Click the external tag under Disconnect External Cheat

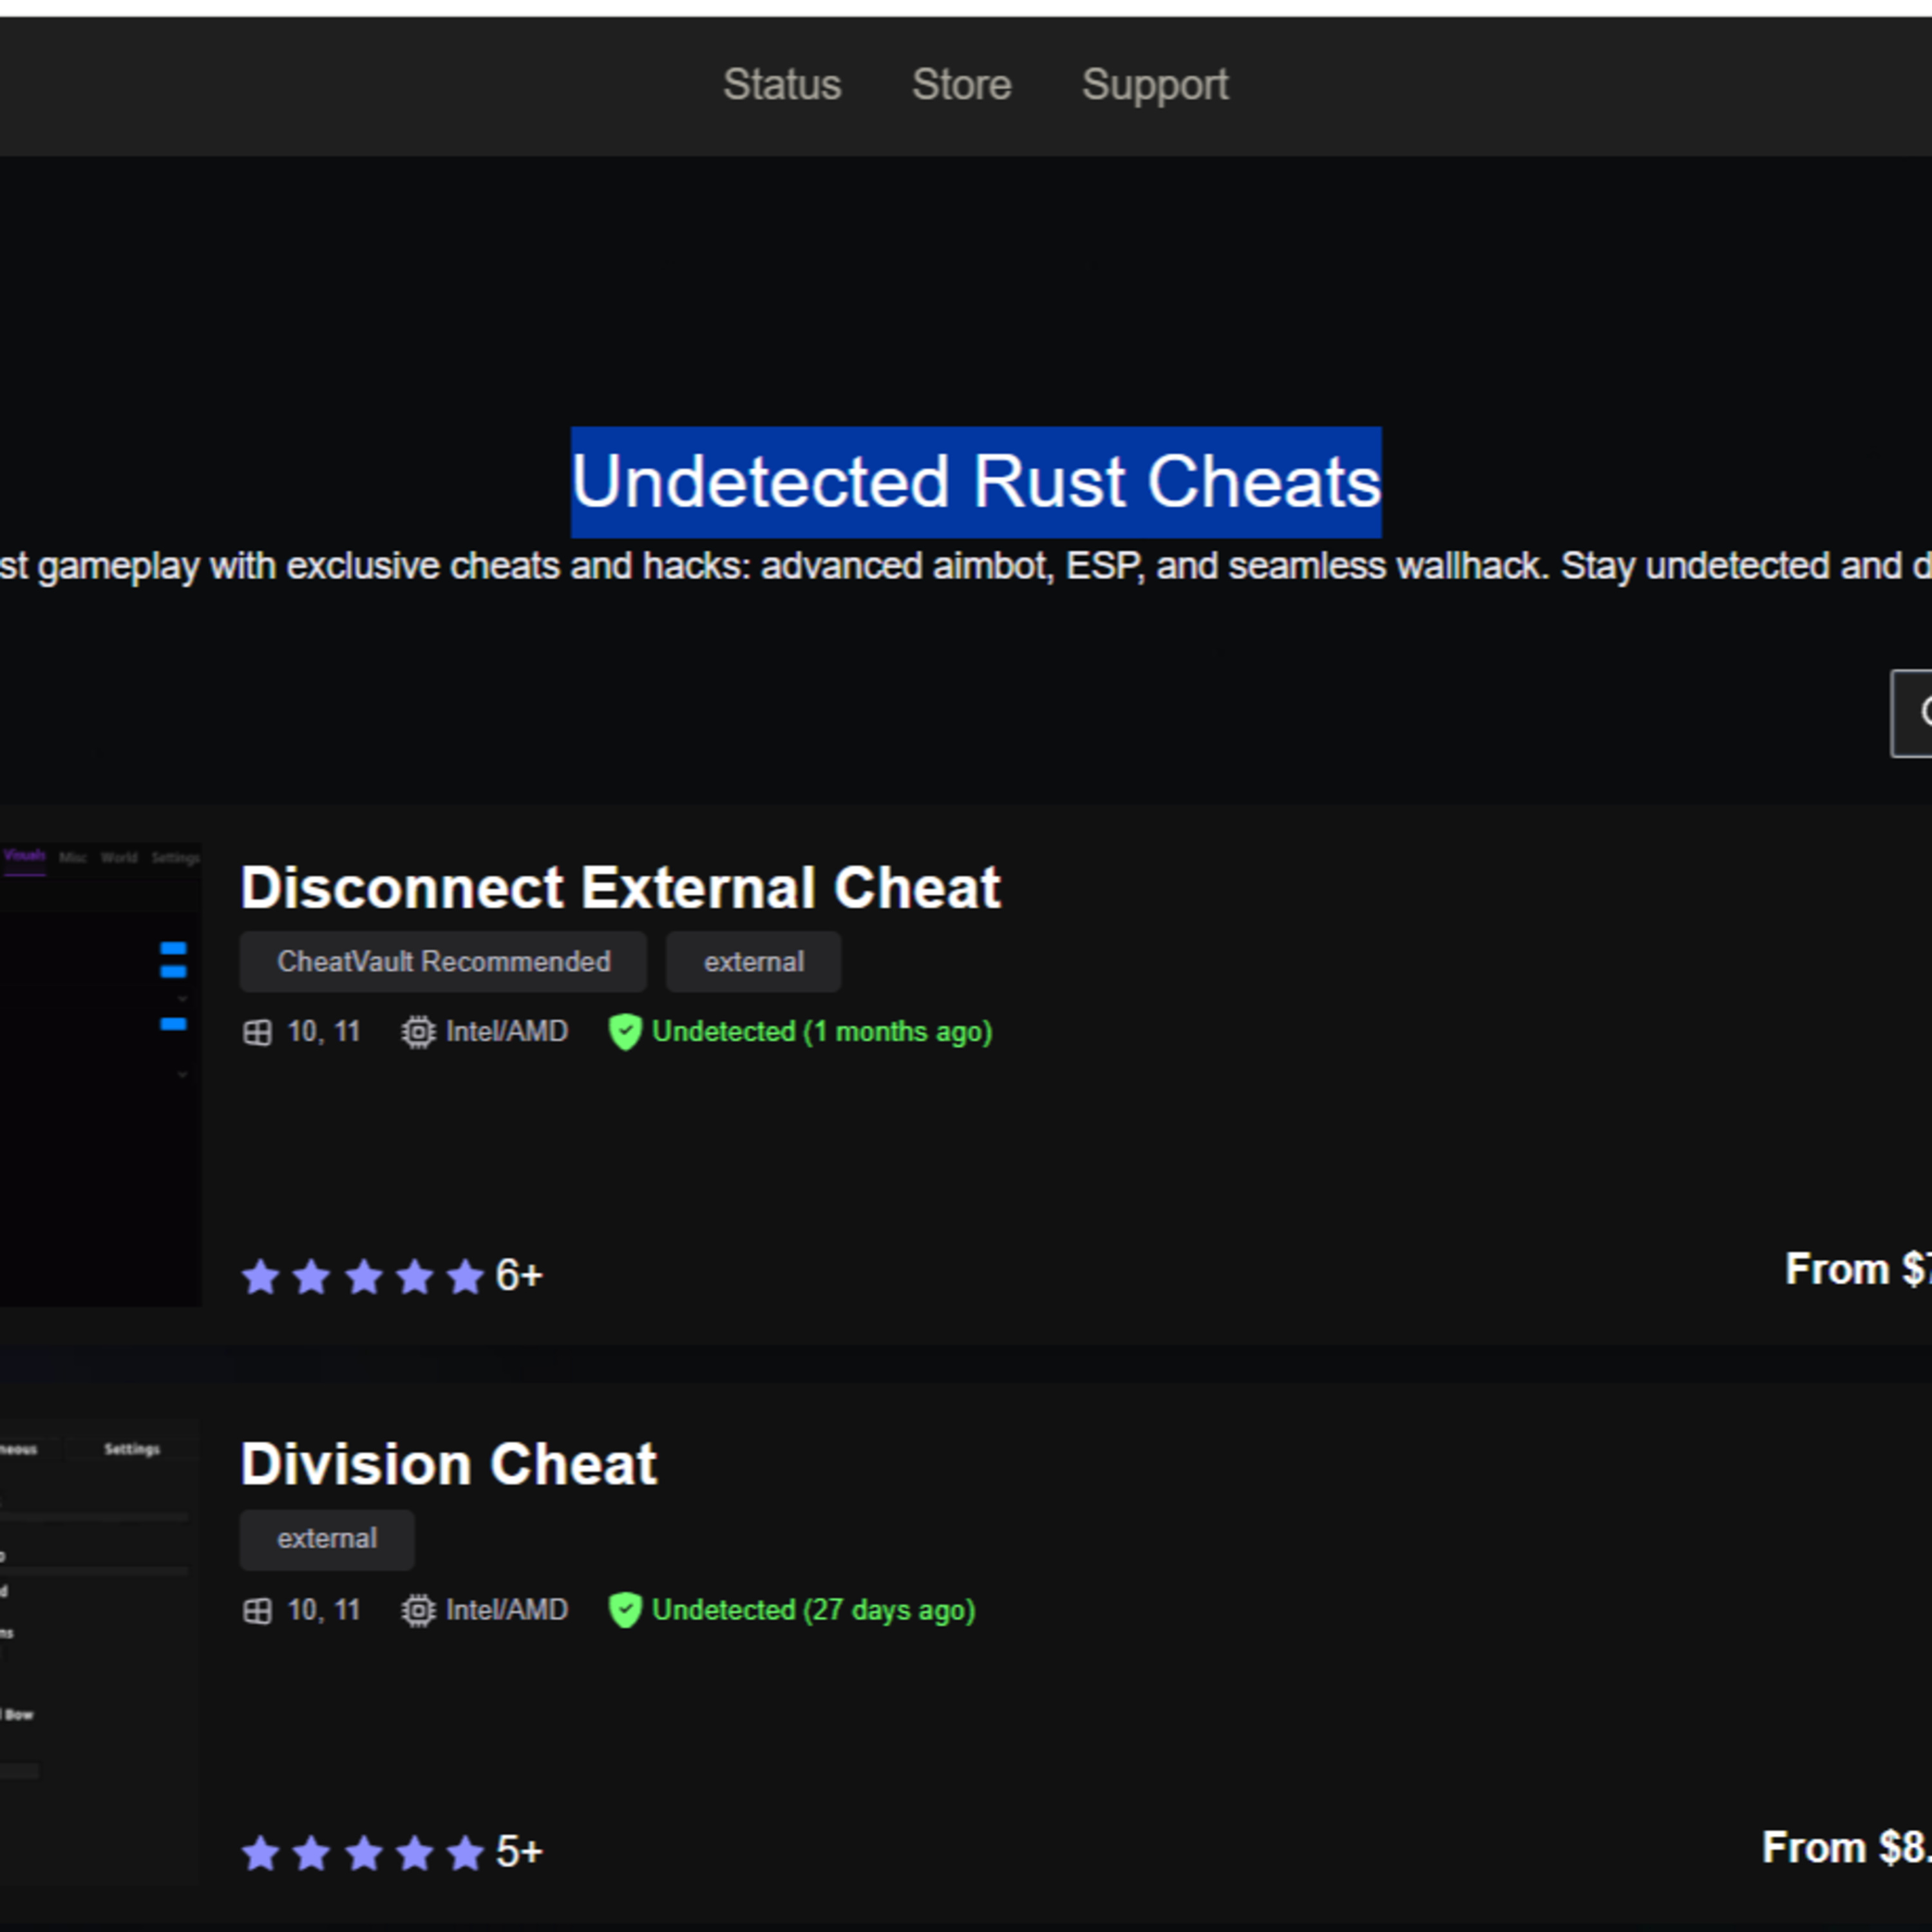[753, 962]
